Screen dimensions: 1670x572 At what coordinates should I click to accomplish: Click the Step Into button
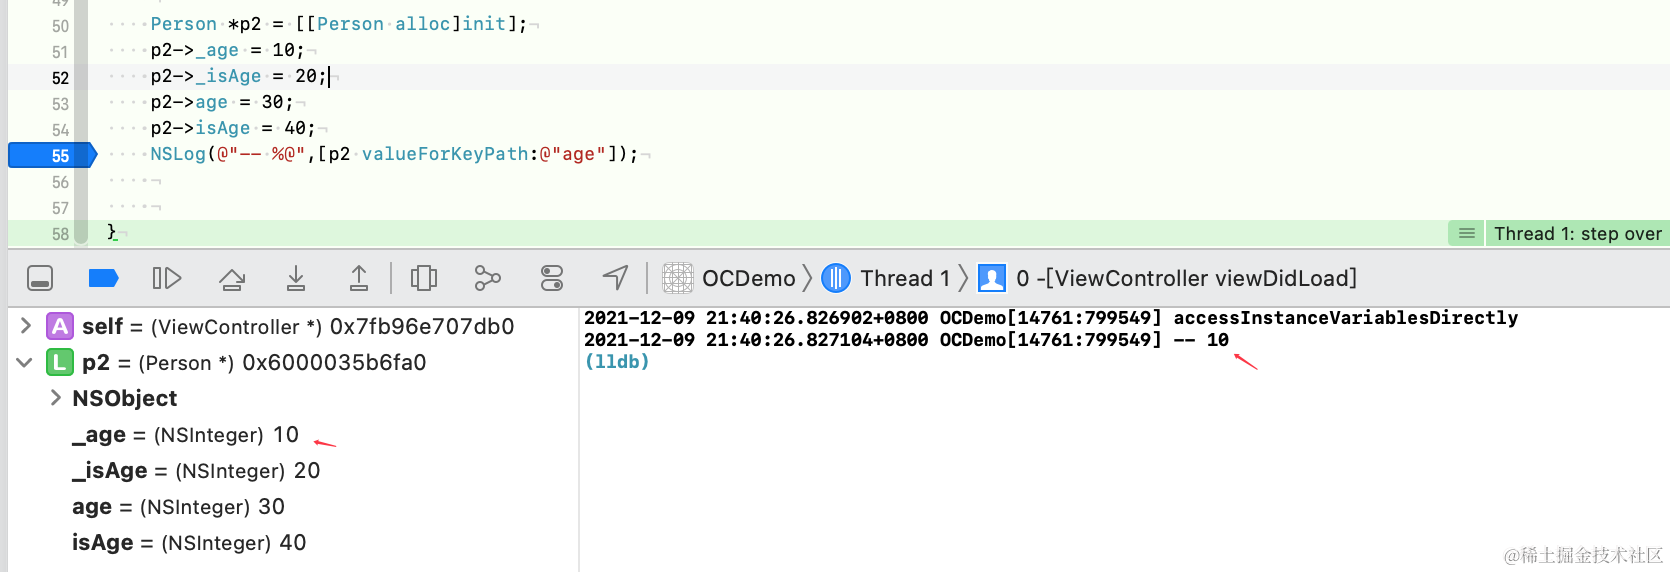click(x=296, y=278)
